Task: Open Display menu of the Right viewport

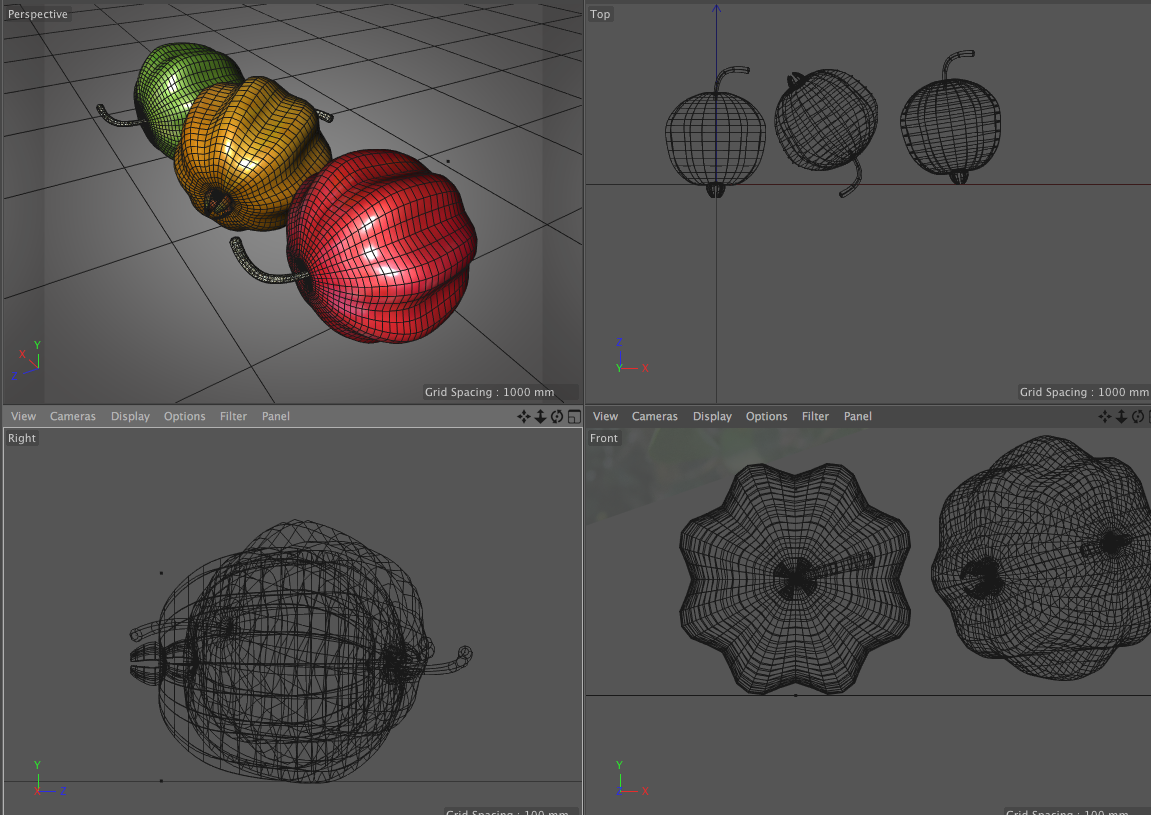Action: [x=130, y=416]
